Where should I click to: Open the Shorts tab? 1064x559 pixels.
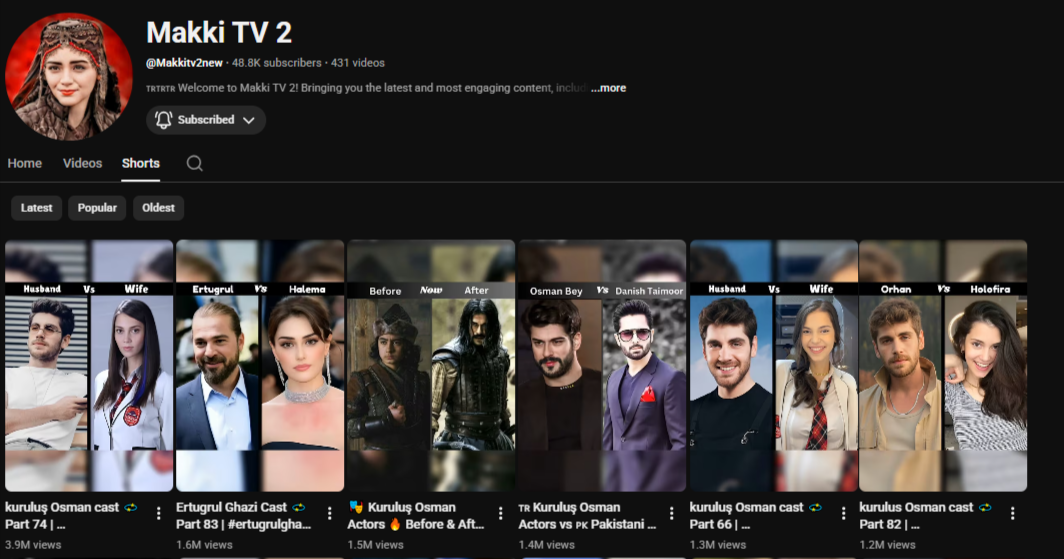(x=141, y=163)
